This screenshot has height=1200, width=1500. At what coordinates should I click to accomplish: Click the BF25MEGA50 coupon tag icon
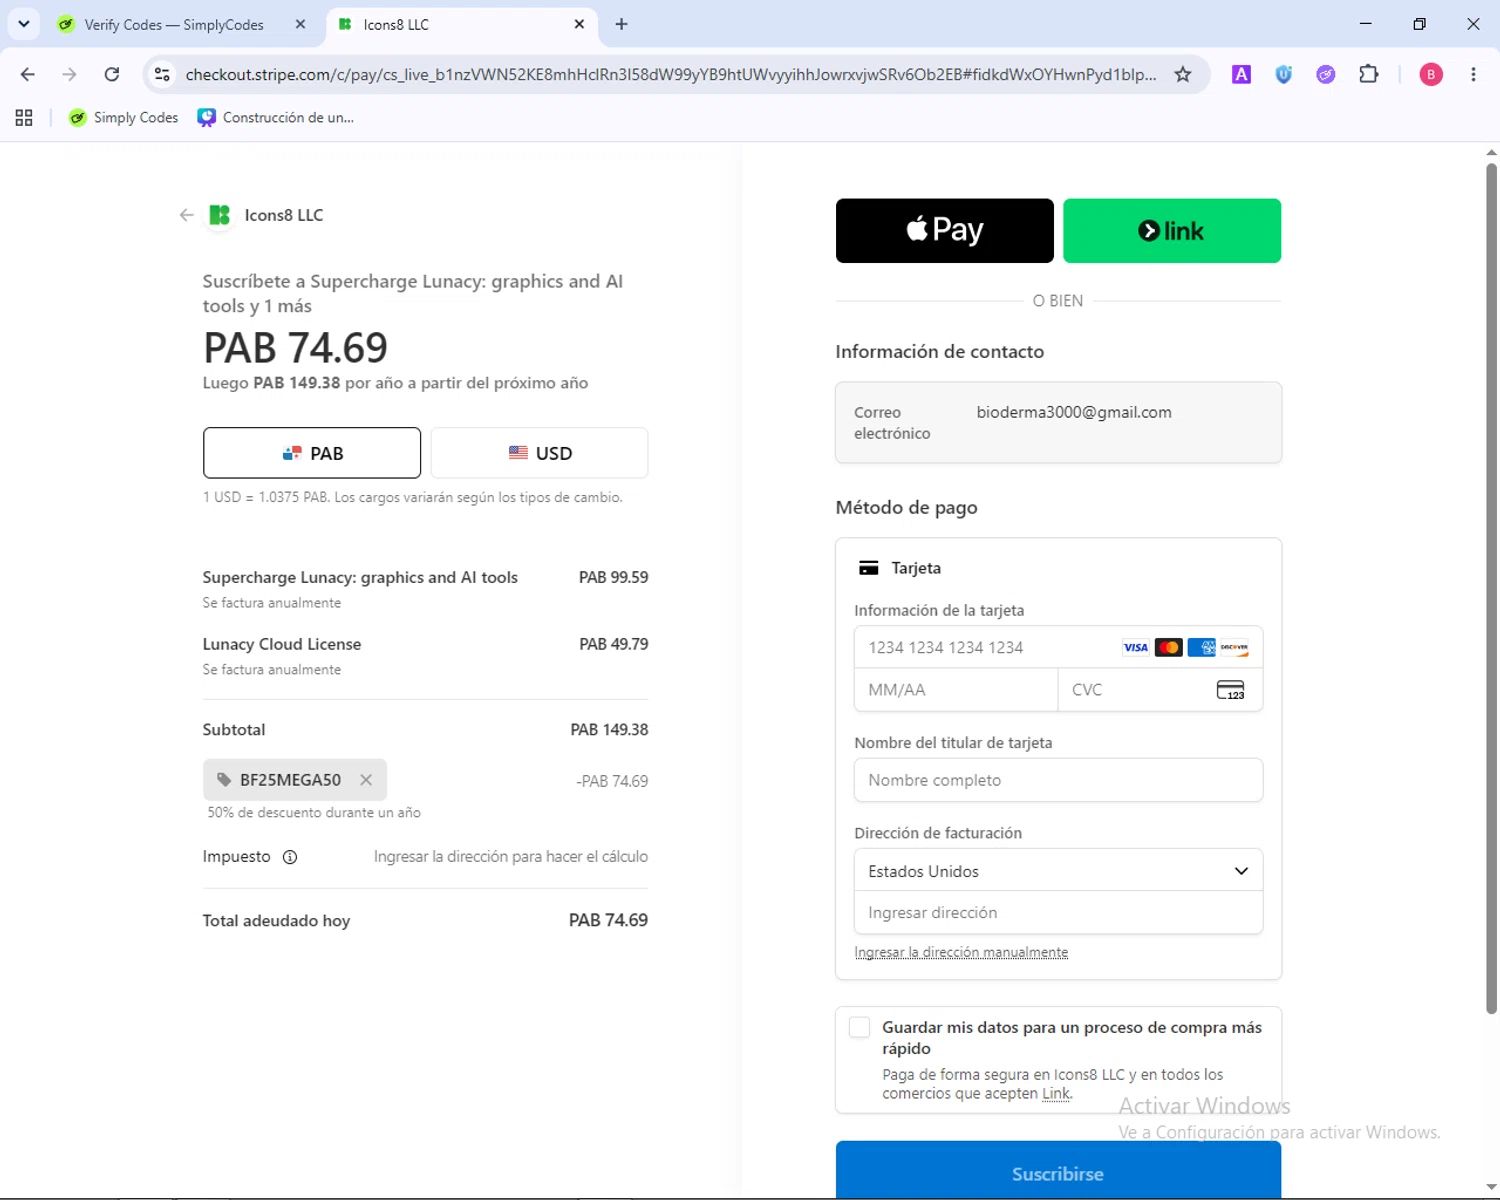coord(224,780)
